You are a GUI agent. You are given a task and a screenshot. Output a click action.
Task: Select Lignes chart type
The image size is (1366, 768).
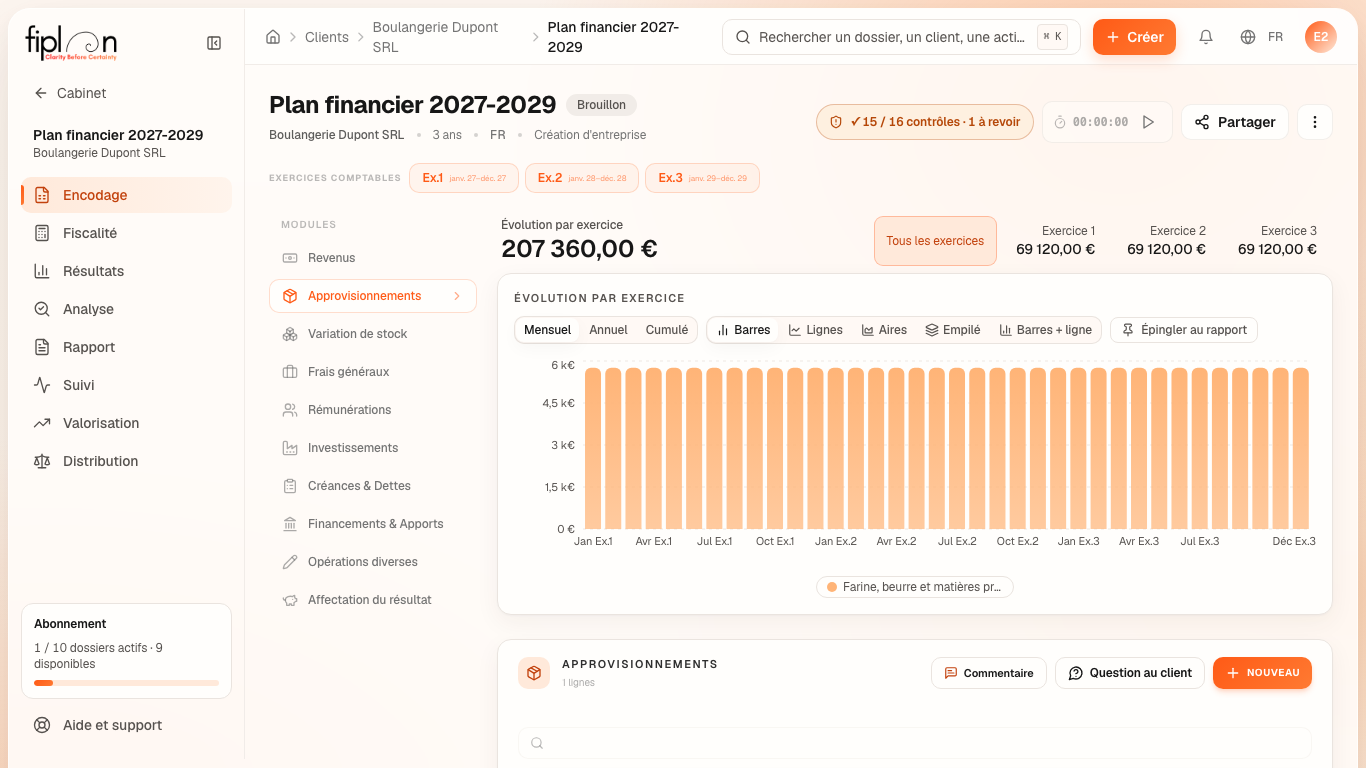pos(815,330)
